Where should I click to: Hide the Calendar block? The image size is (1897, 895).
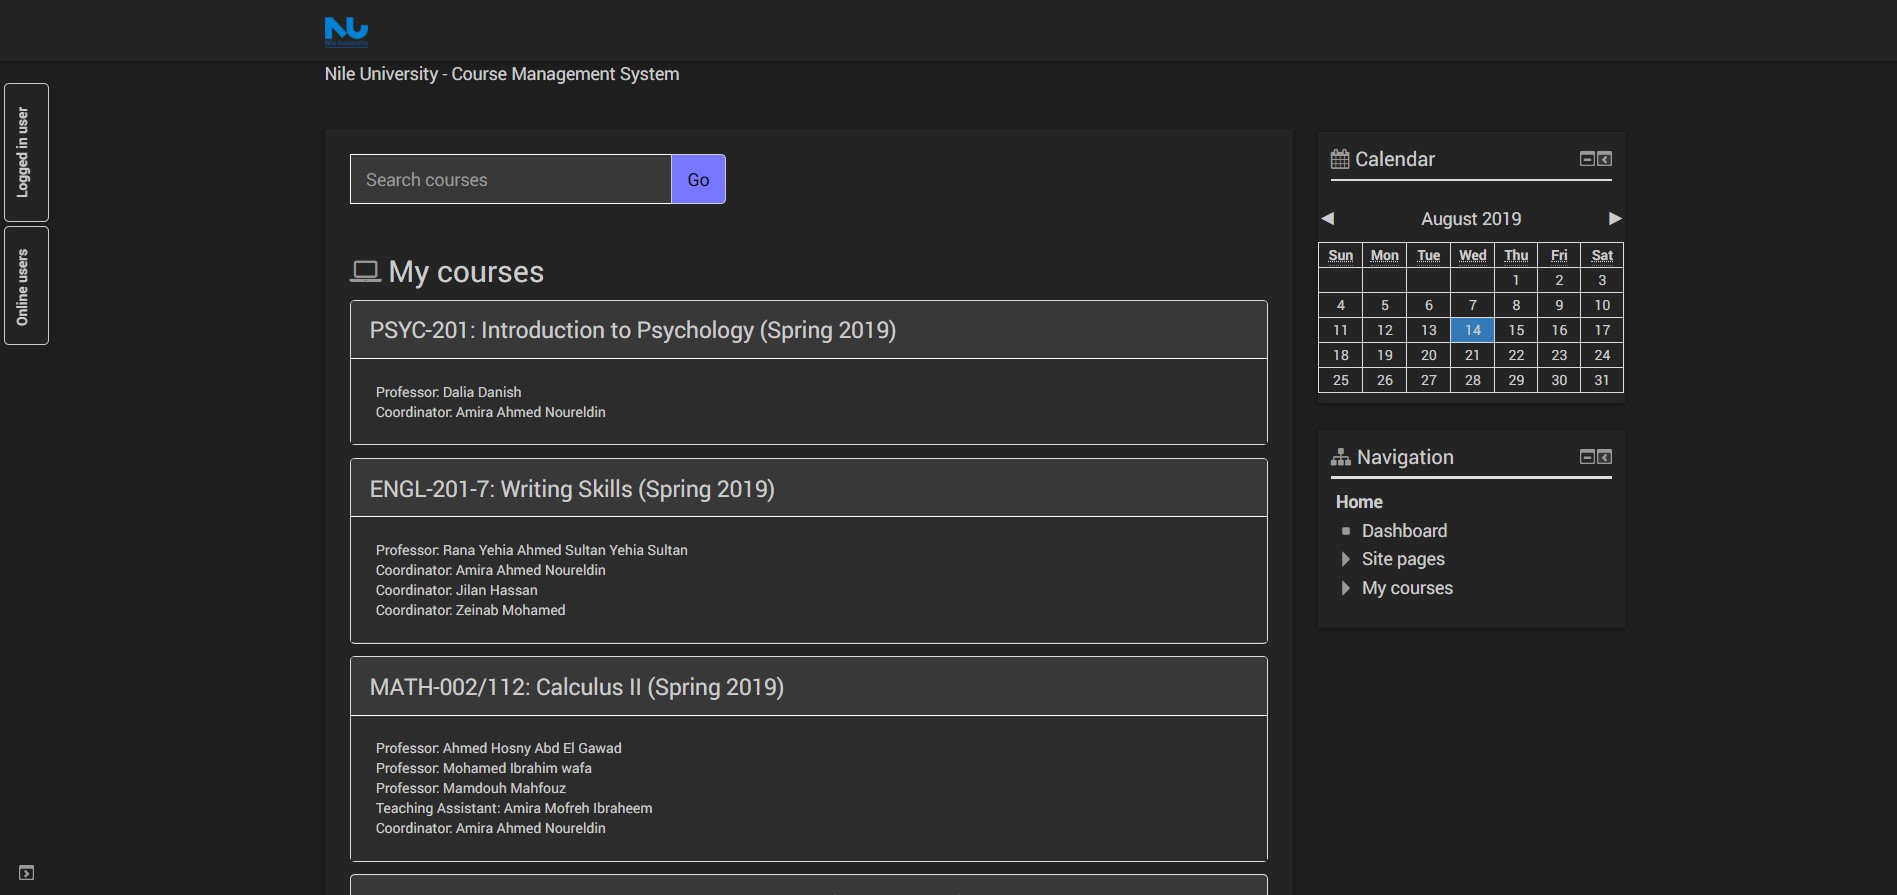pos(1586,159)
